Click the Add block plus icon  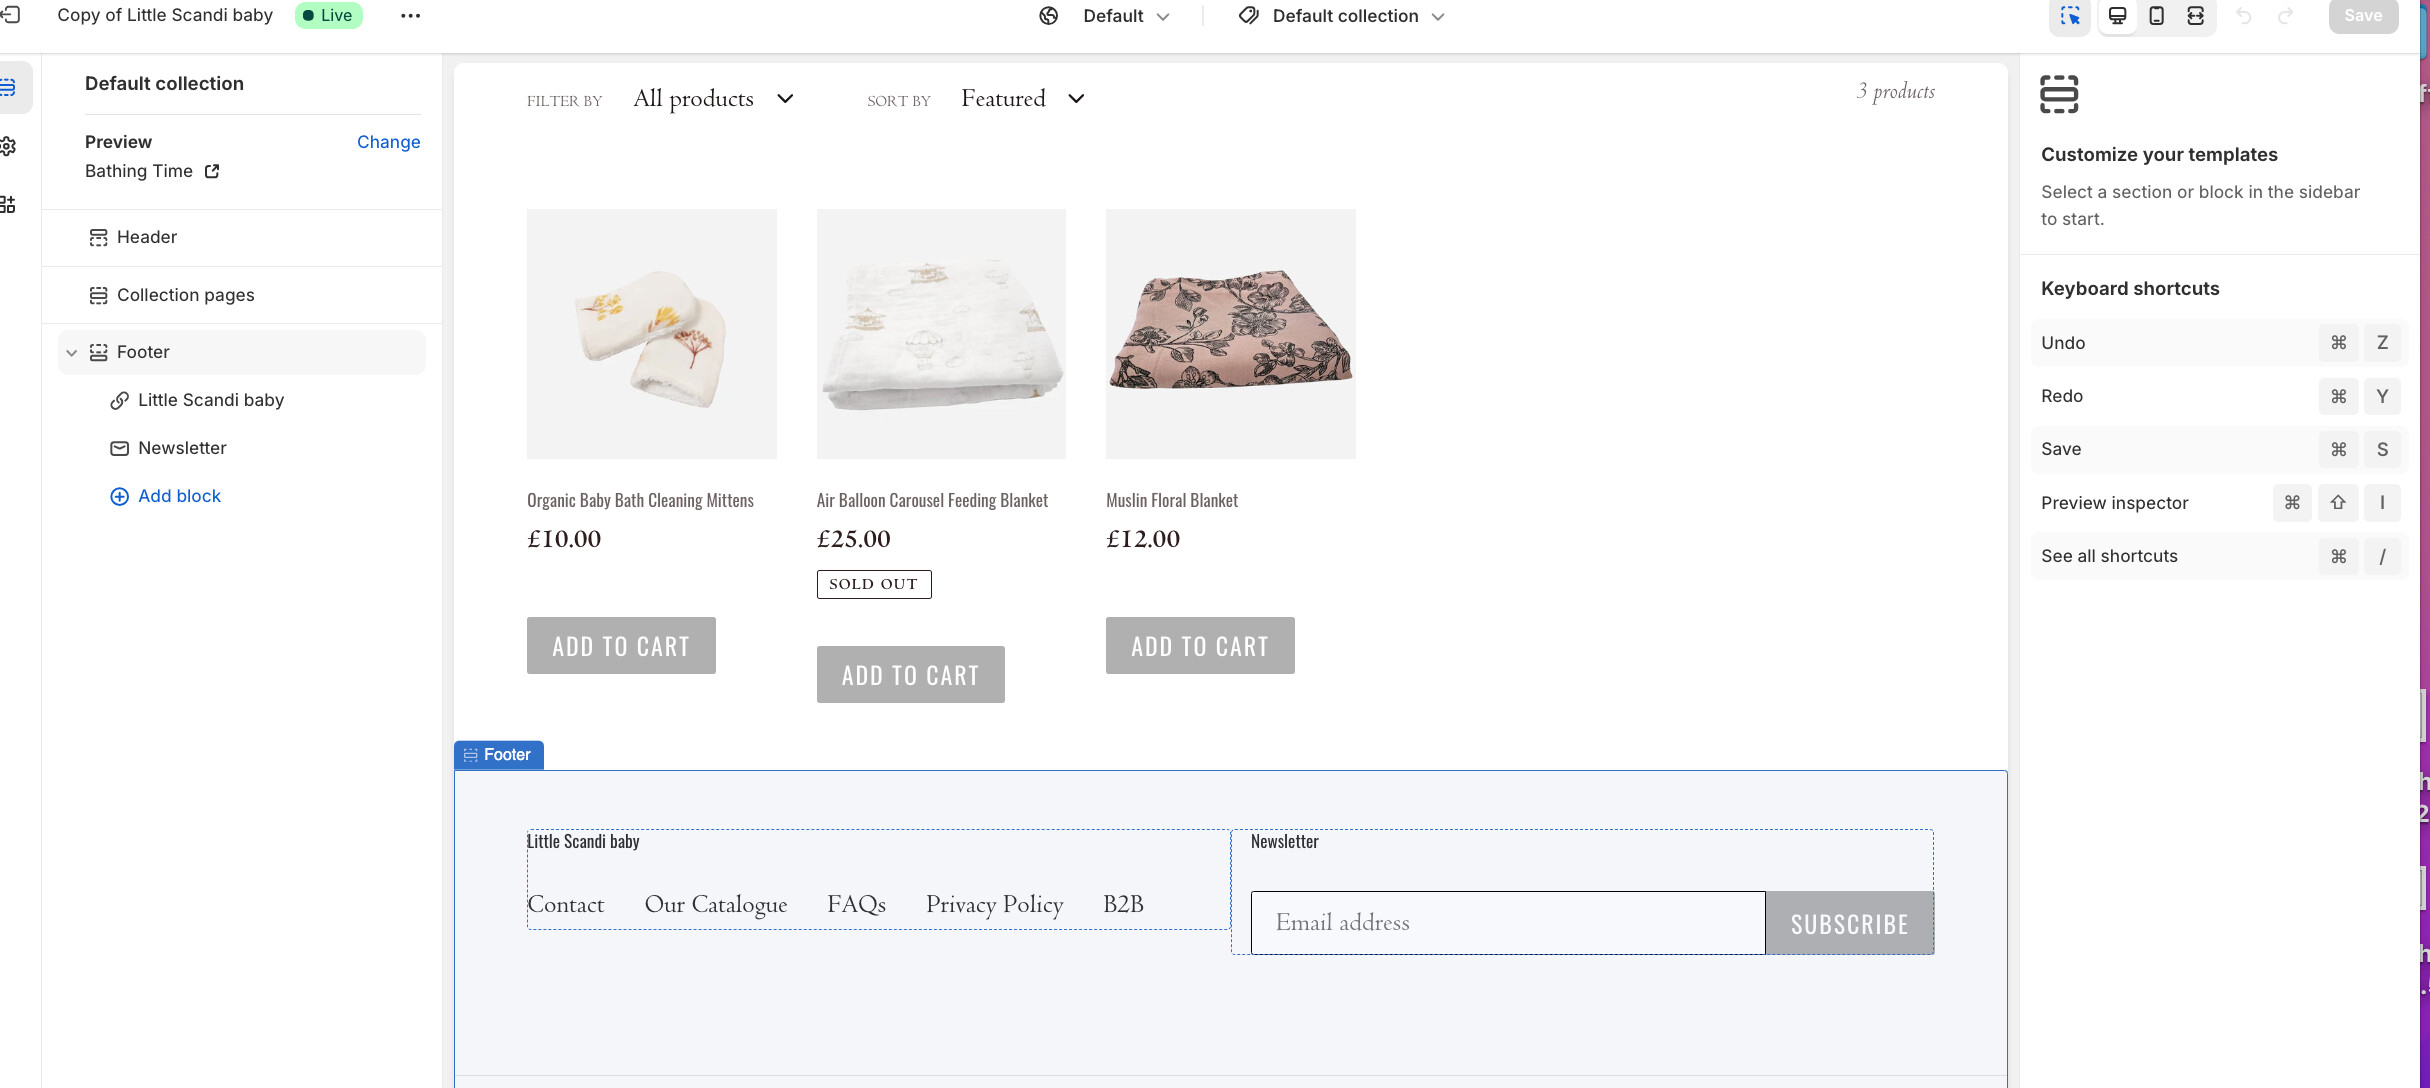pyautogui.click(x=119, y=497)
